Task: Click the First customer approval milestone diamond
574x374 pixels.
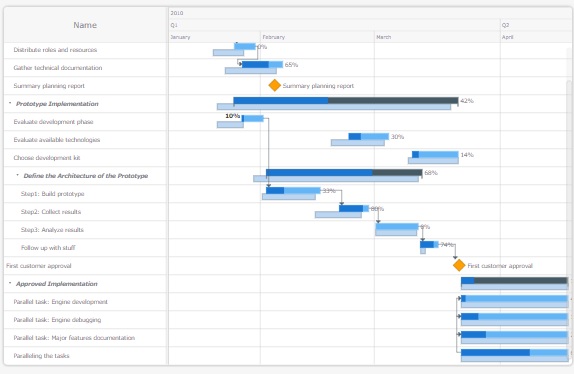Action: [x=459, y=265]
